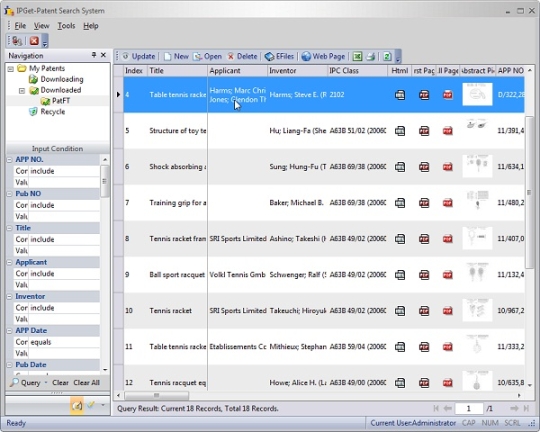Open full page PDF for row 11

447,347
